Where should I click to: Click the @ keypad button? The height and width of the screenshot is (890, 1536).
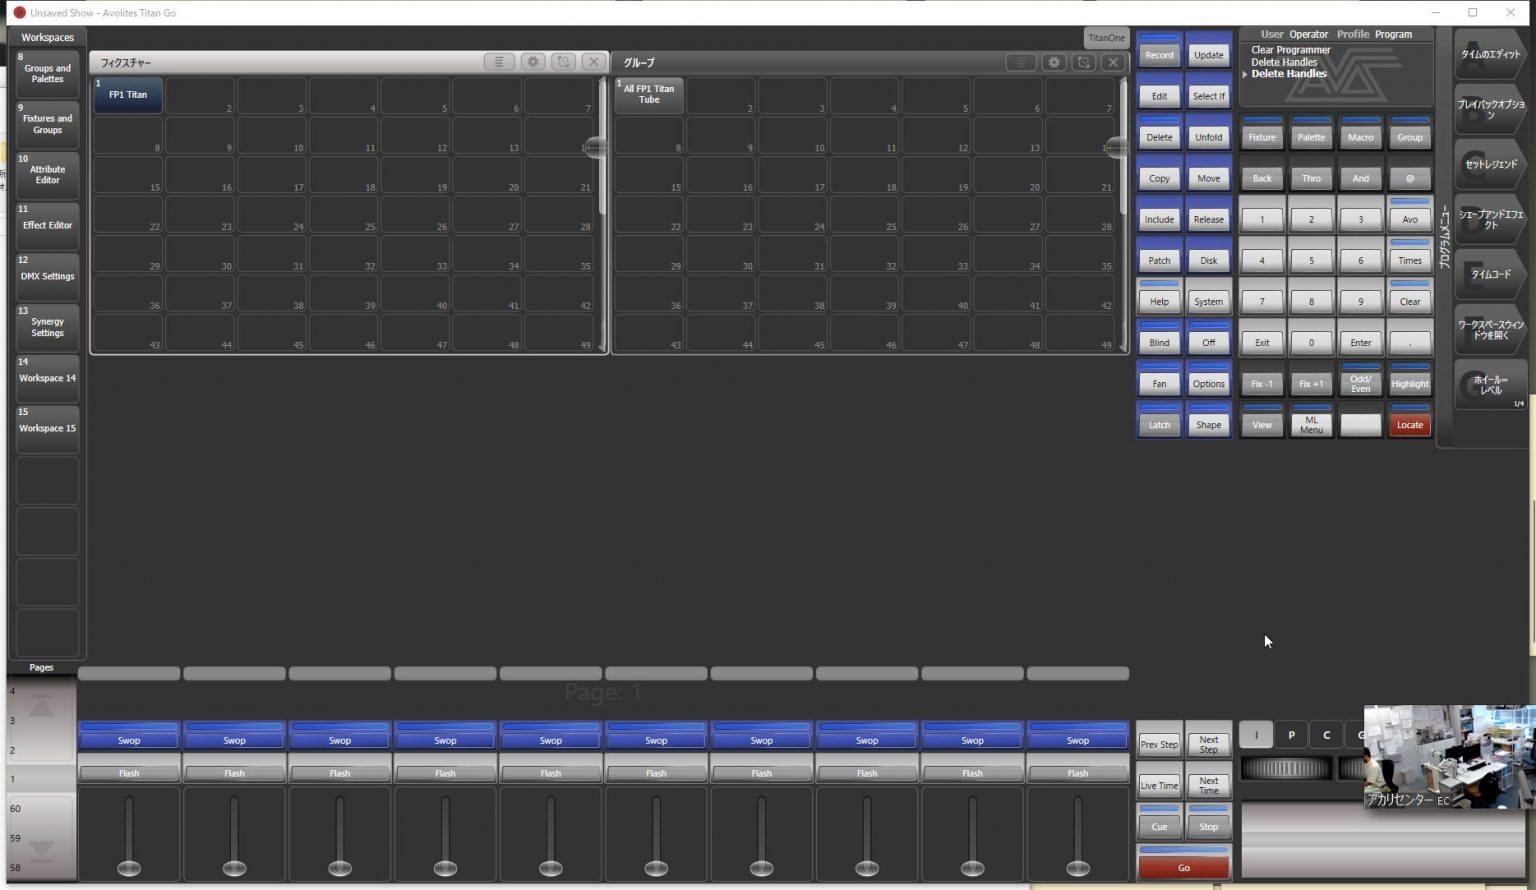tap(1410, 178)
